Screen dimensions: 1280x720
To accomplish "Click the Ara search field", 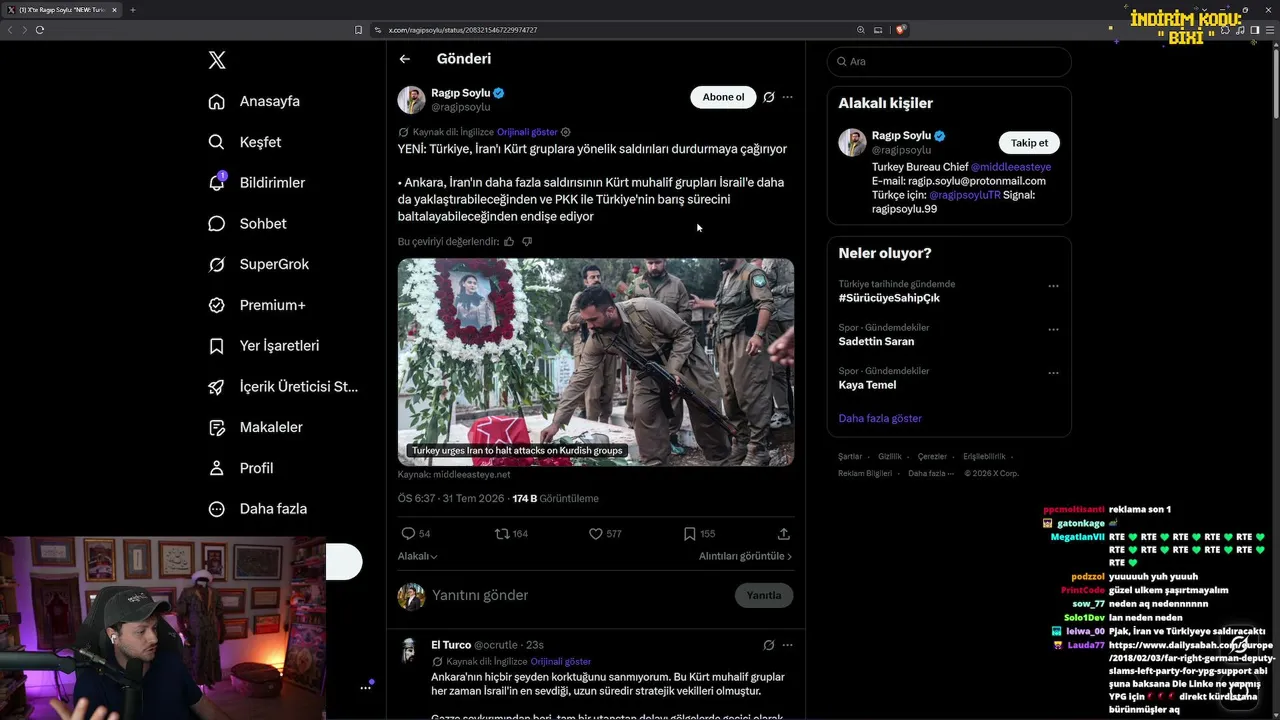I will coord(949,62).
